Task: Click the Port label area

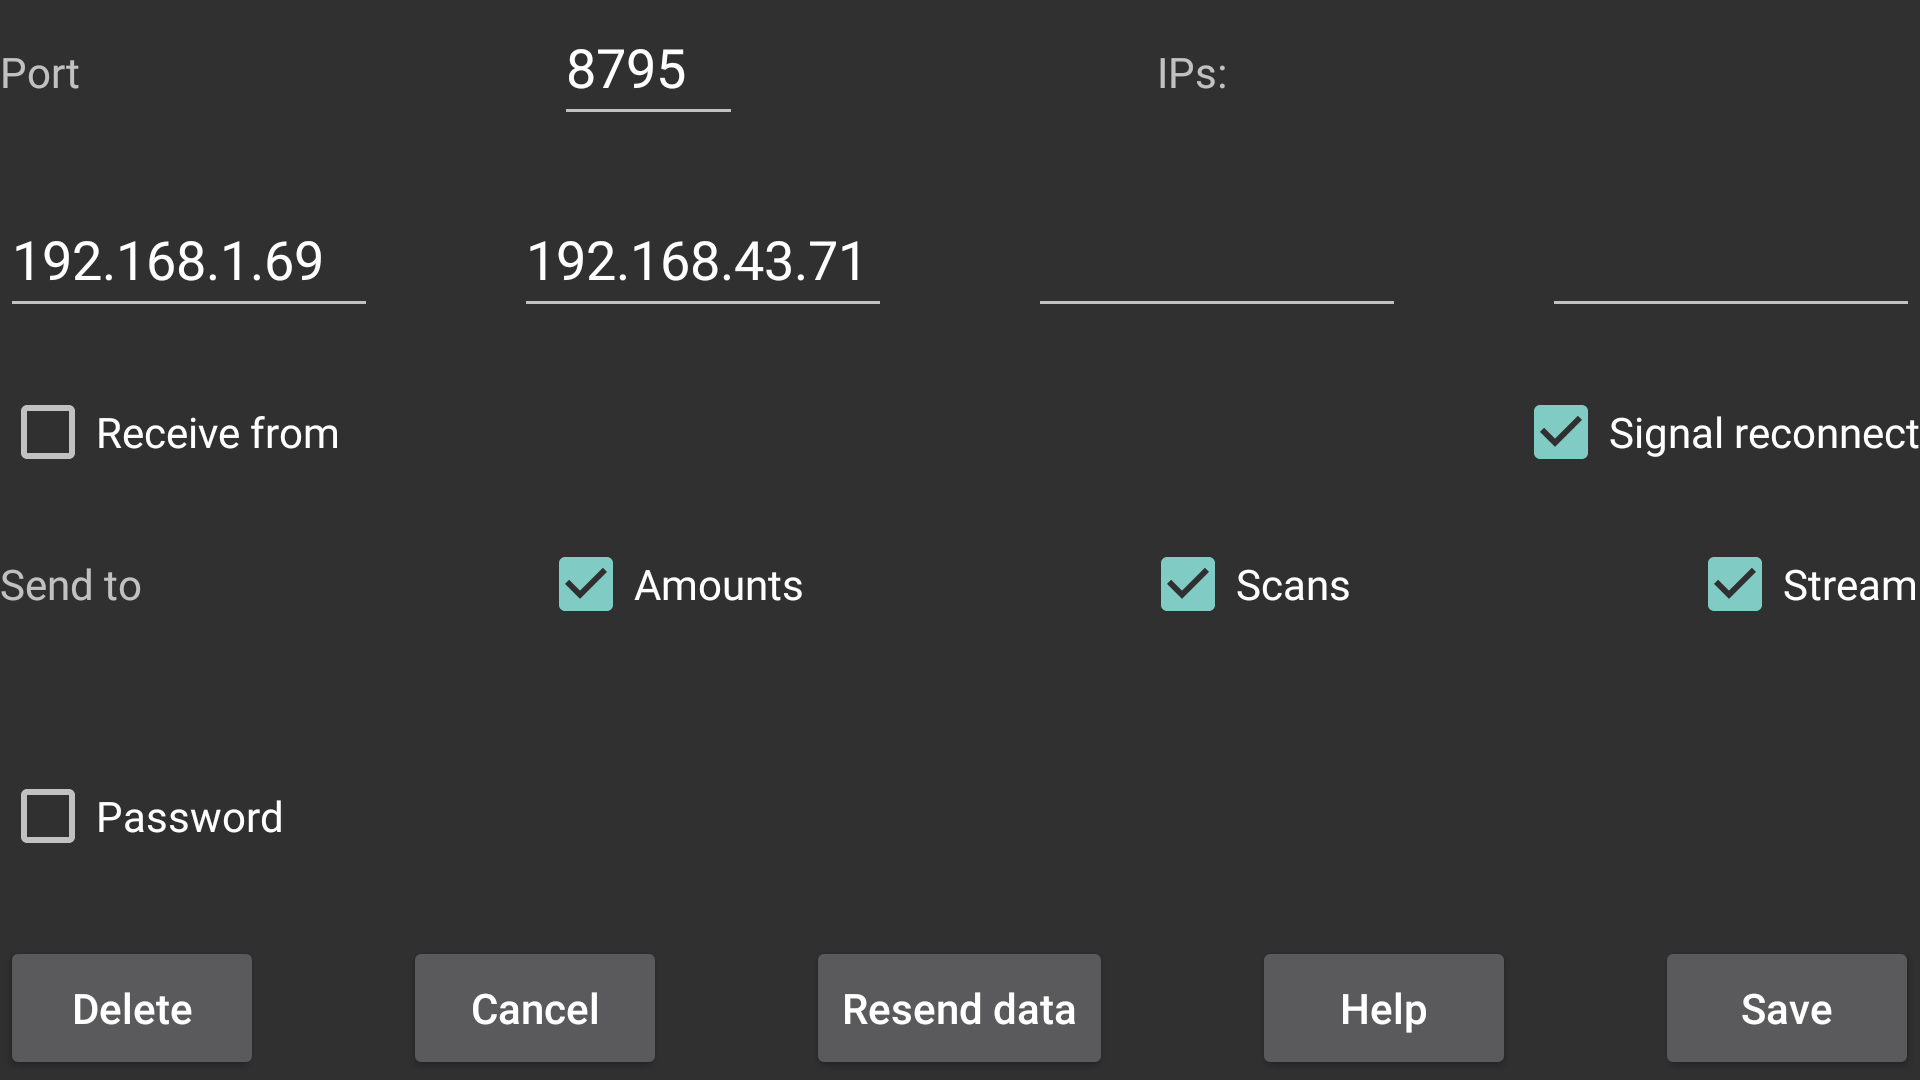Action: point(40,73)
